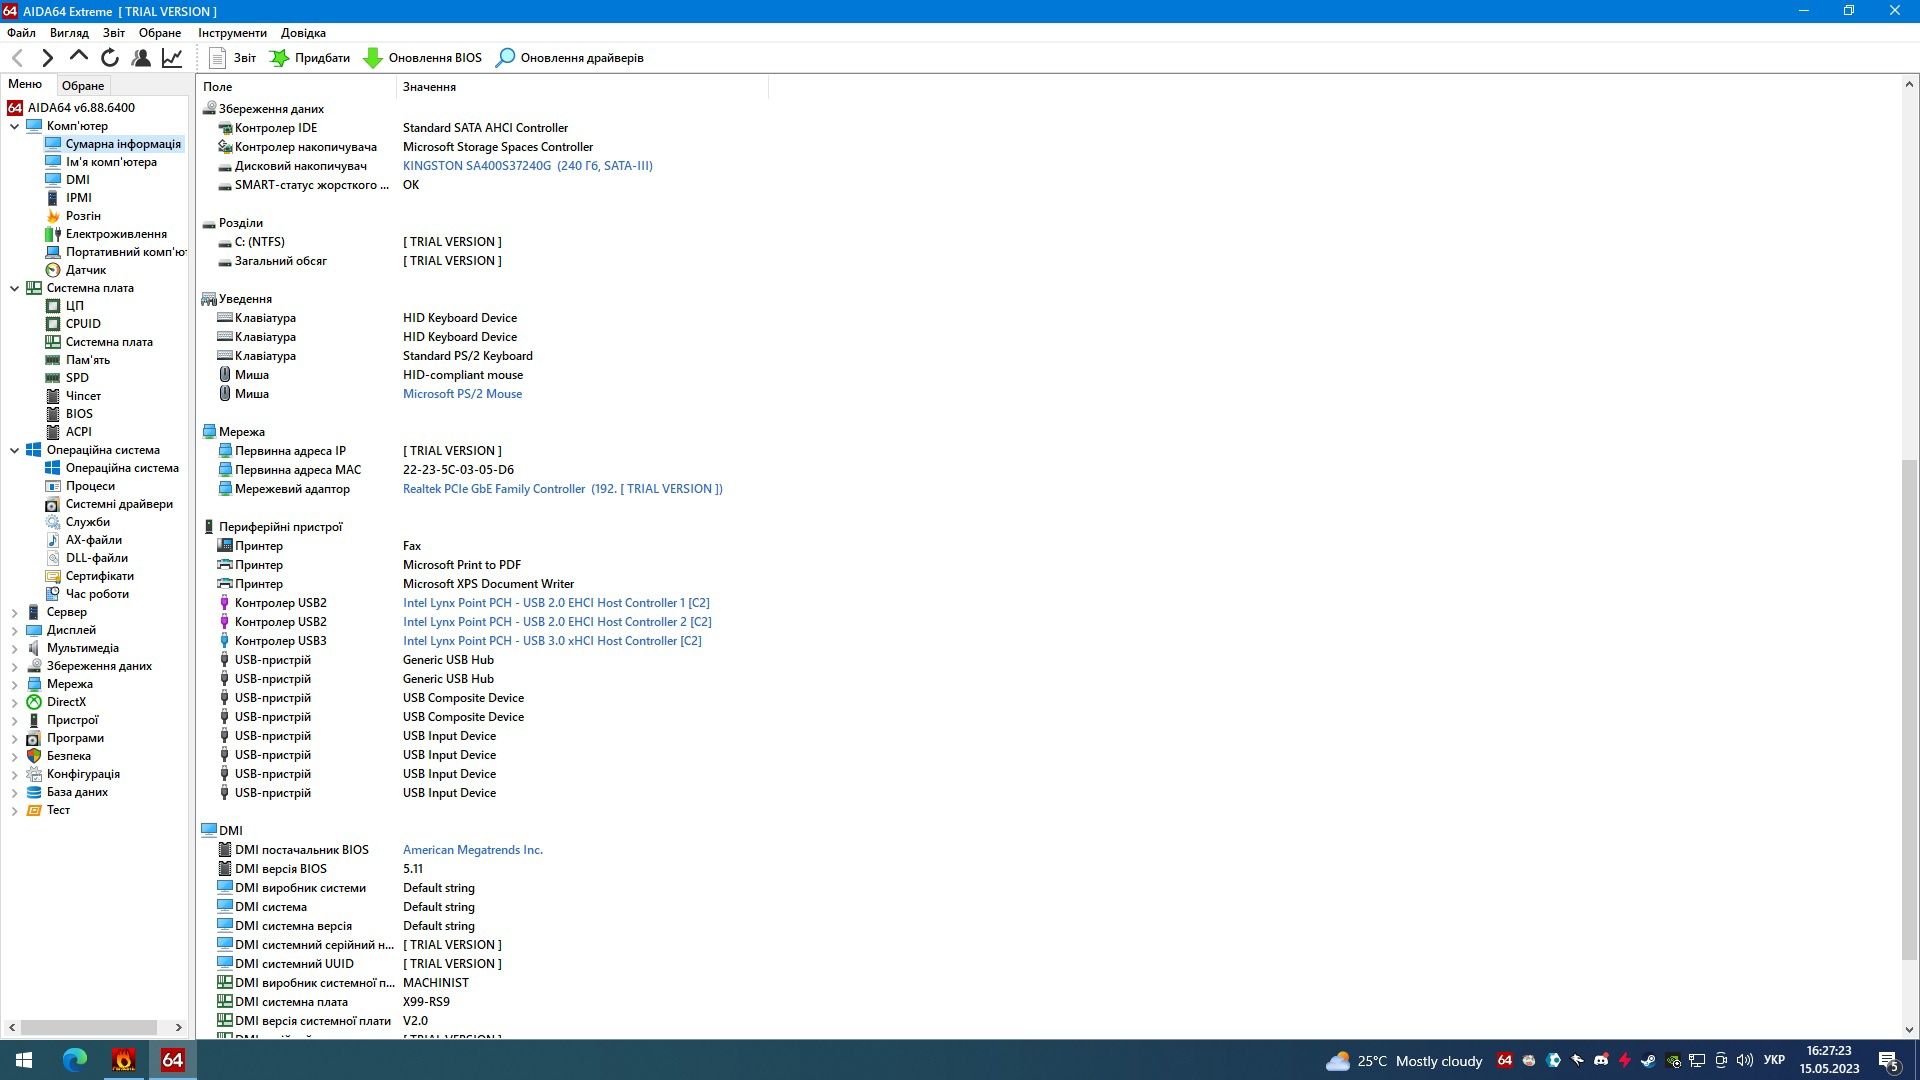1920x1080 pixels.
Task: Select ЦП in the tree
Action: (x=74, y=306)
